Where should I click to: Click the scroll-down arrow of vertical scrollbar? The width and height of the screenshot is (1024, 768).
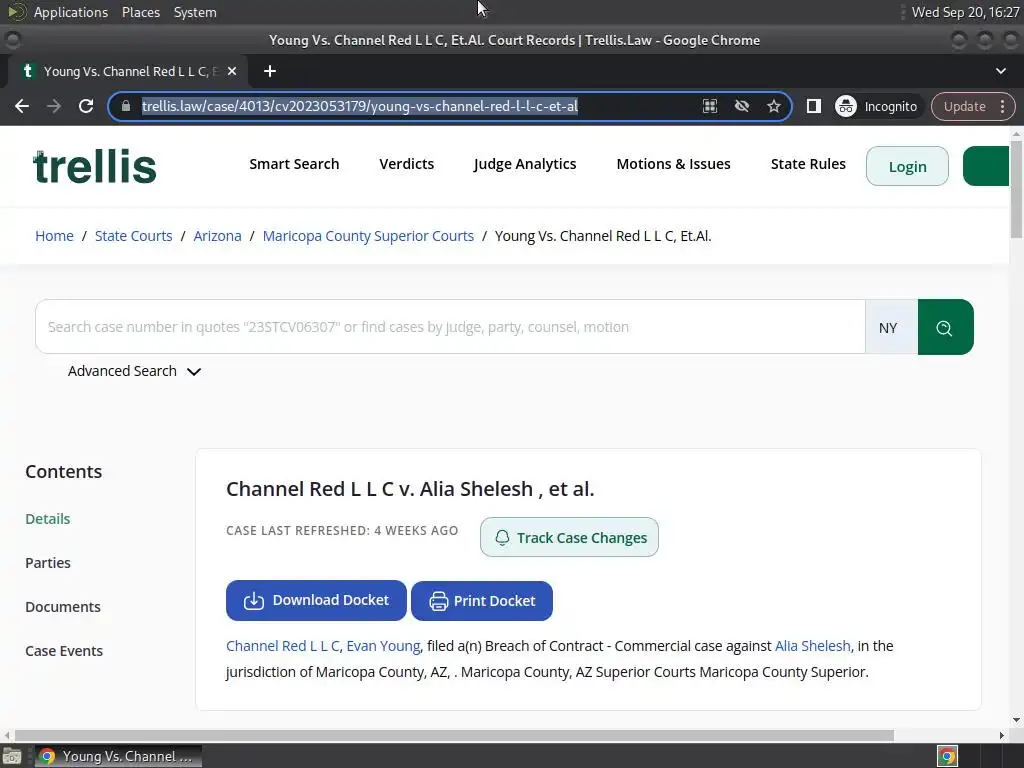point(1016,720)
